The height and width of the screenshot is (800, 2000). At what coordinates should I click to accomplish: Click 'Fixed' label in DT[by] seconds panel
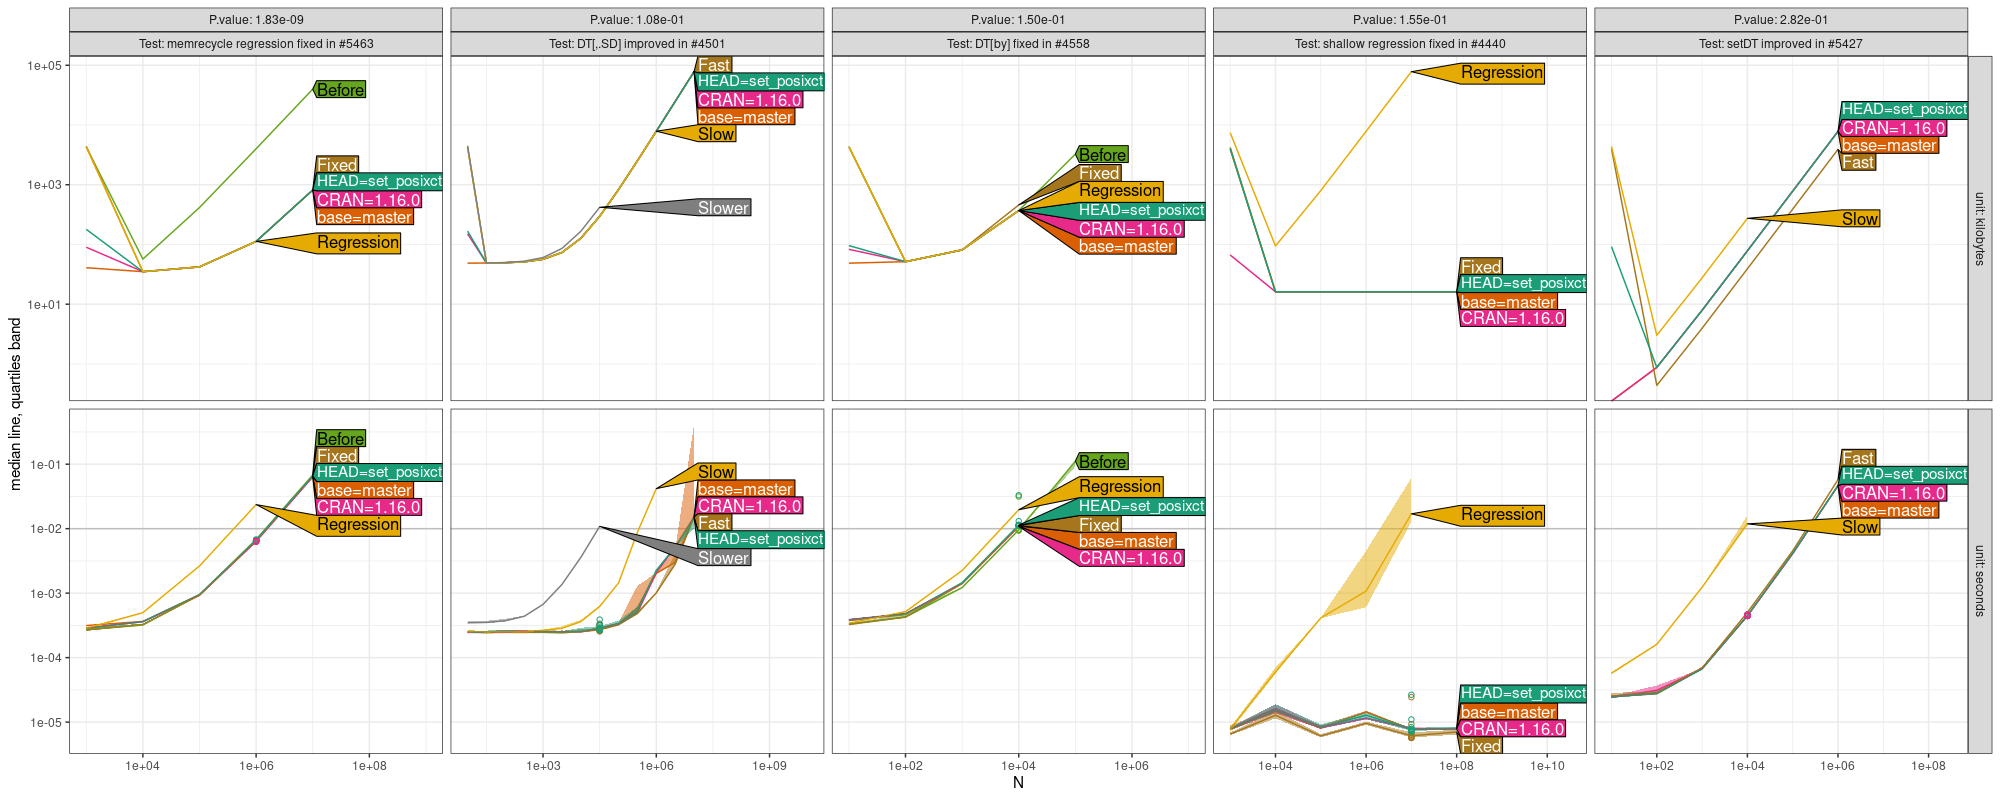[1099, 525]
